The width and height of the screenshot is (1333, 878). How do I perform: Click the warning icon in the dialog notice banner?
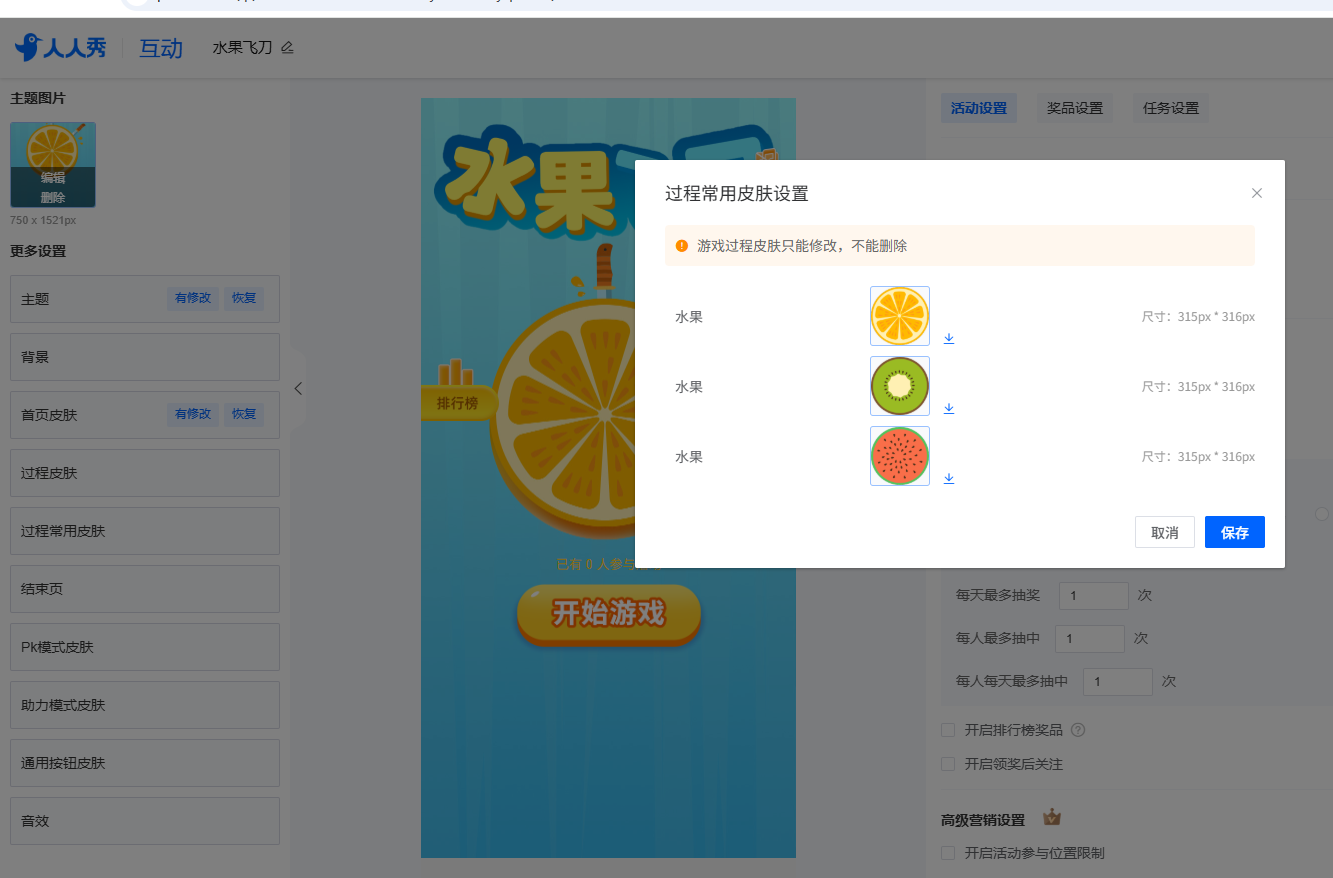pyautogui.click(x=681, y=245)
